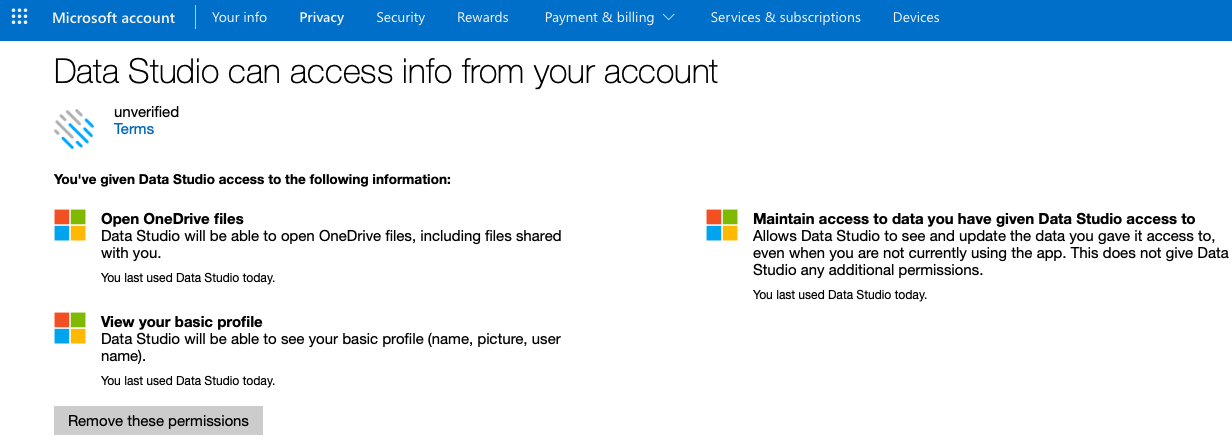Open the Your info tab
The image size is (1232, 441).
coord(239,17)
